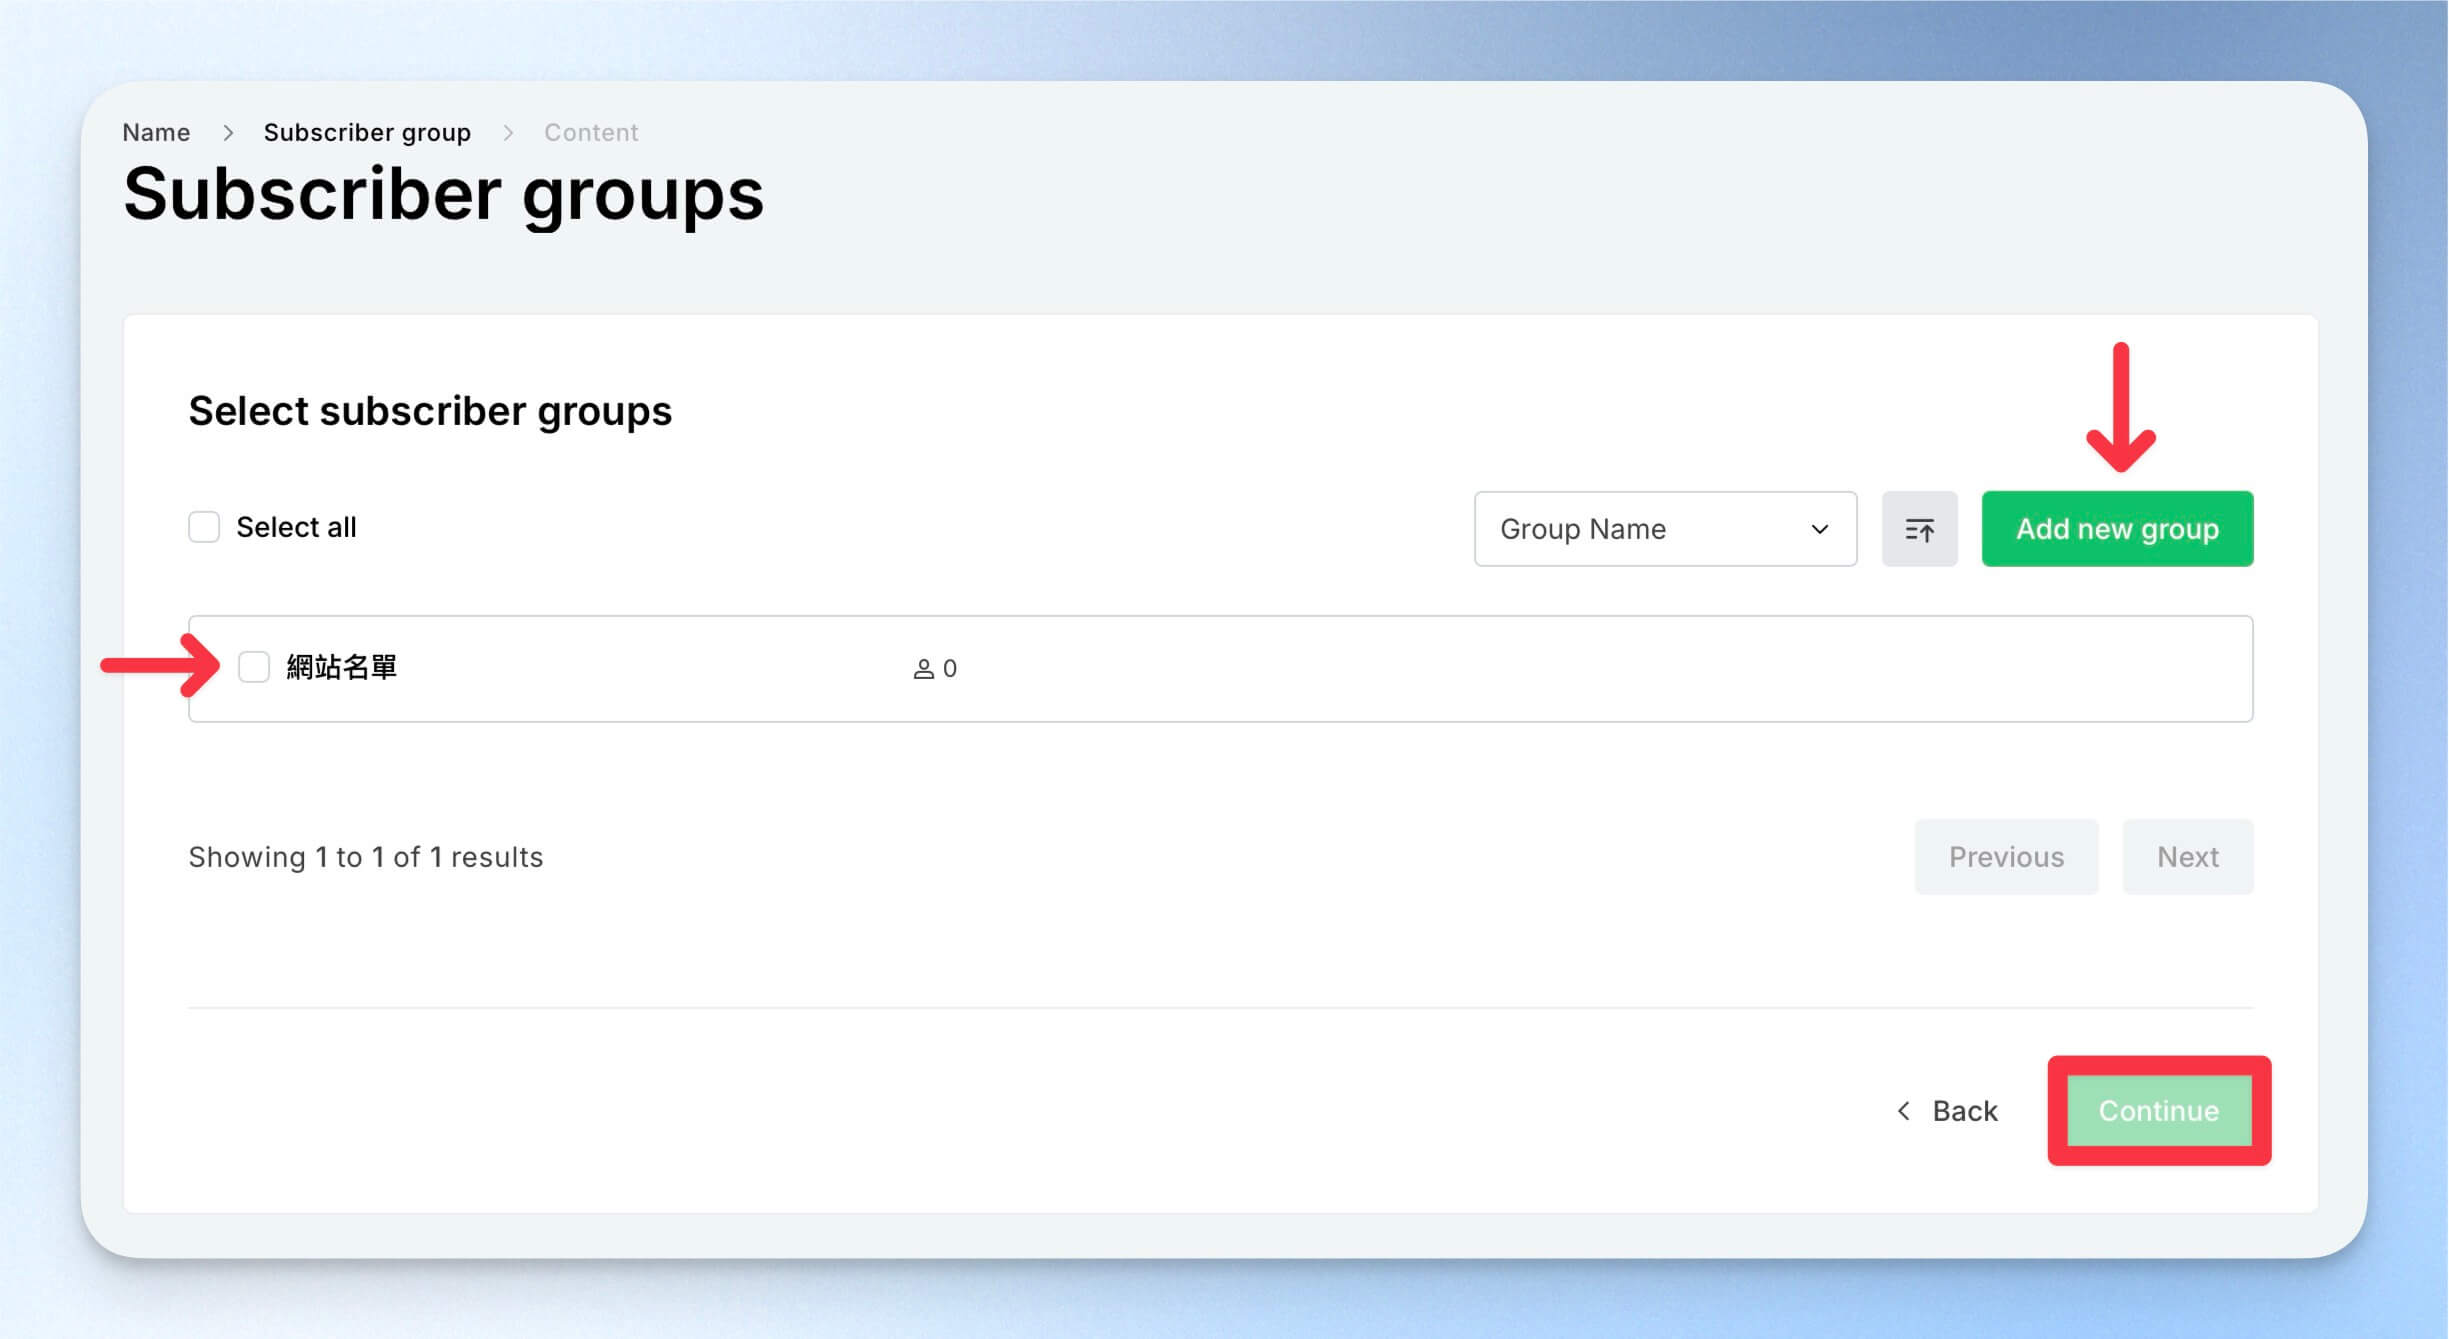The width and height of the screenshot is (2449, 1339).
Task: Click the 網站名單 group name text
Action: click(341, 667)
